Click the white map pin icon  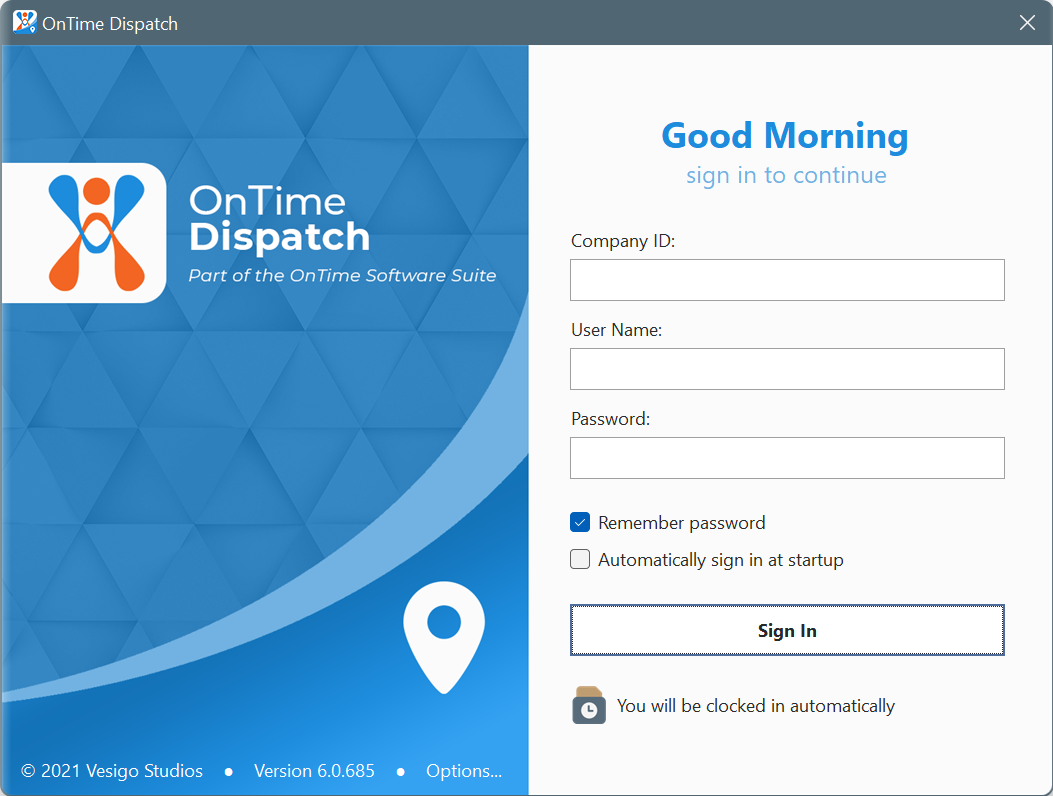444,637
